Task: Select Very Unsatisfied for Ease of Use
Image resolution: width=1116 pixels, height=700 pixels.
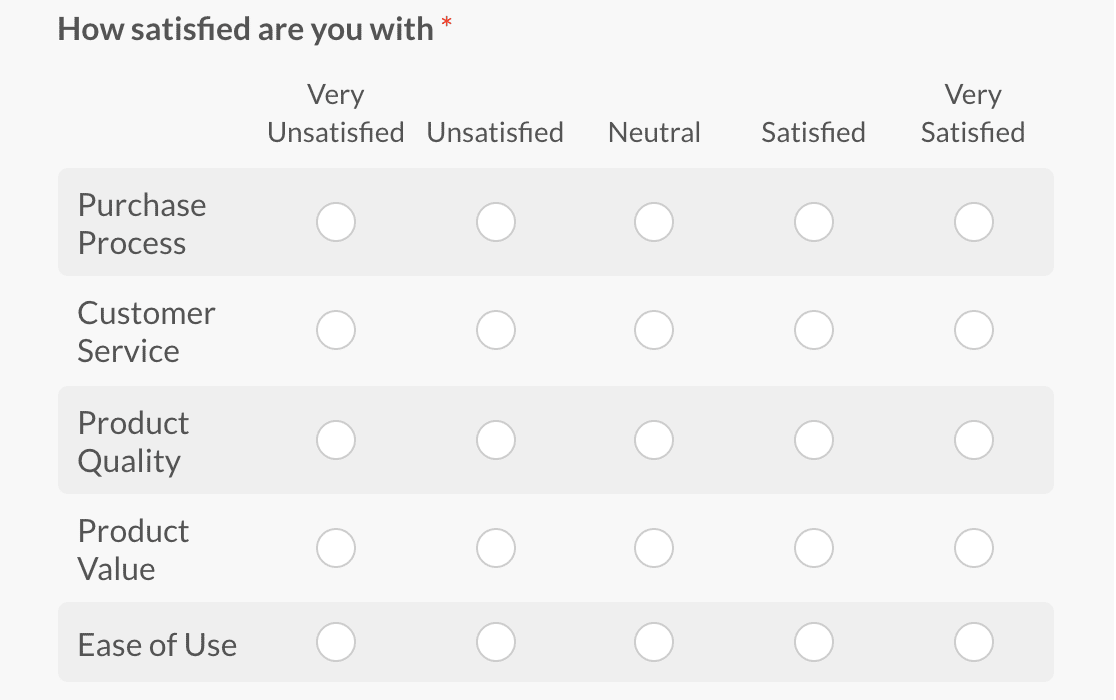Action: [336, 642]
